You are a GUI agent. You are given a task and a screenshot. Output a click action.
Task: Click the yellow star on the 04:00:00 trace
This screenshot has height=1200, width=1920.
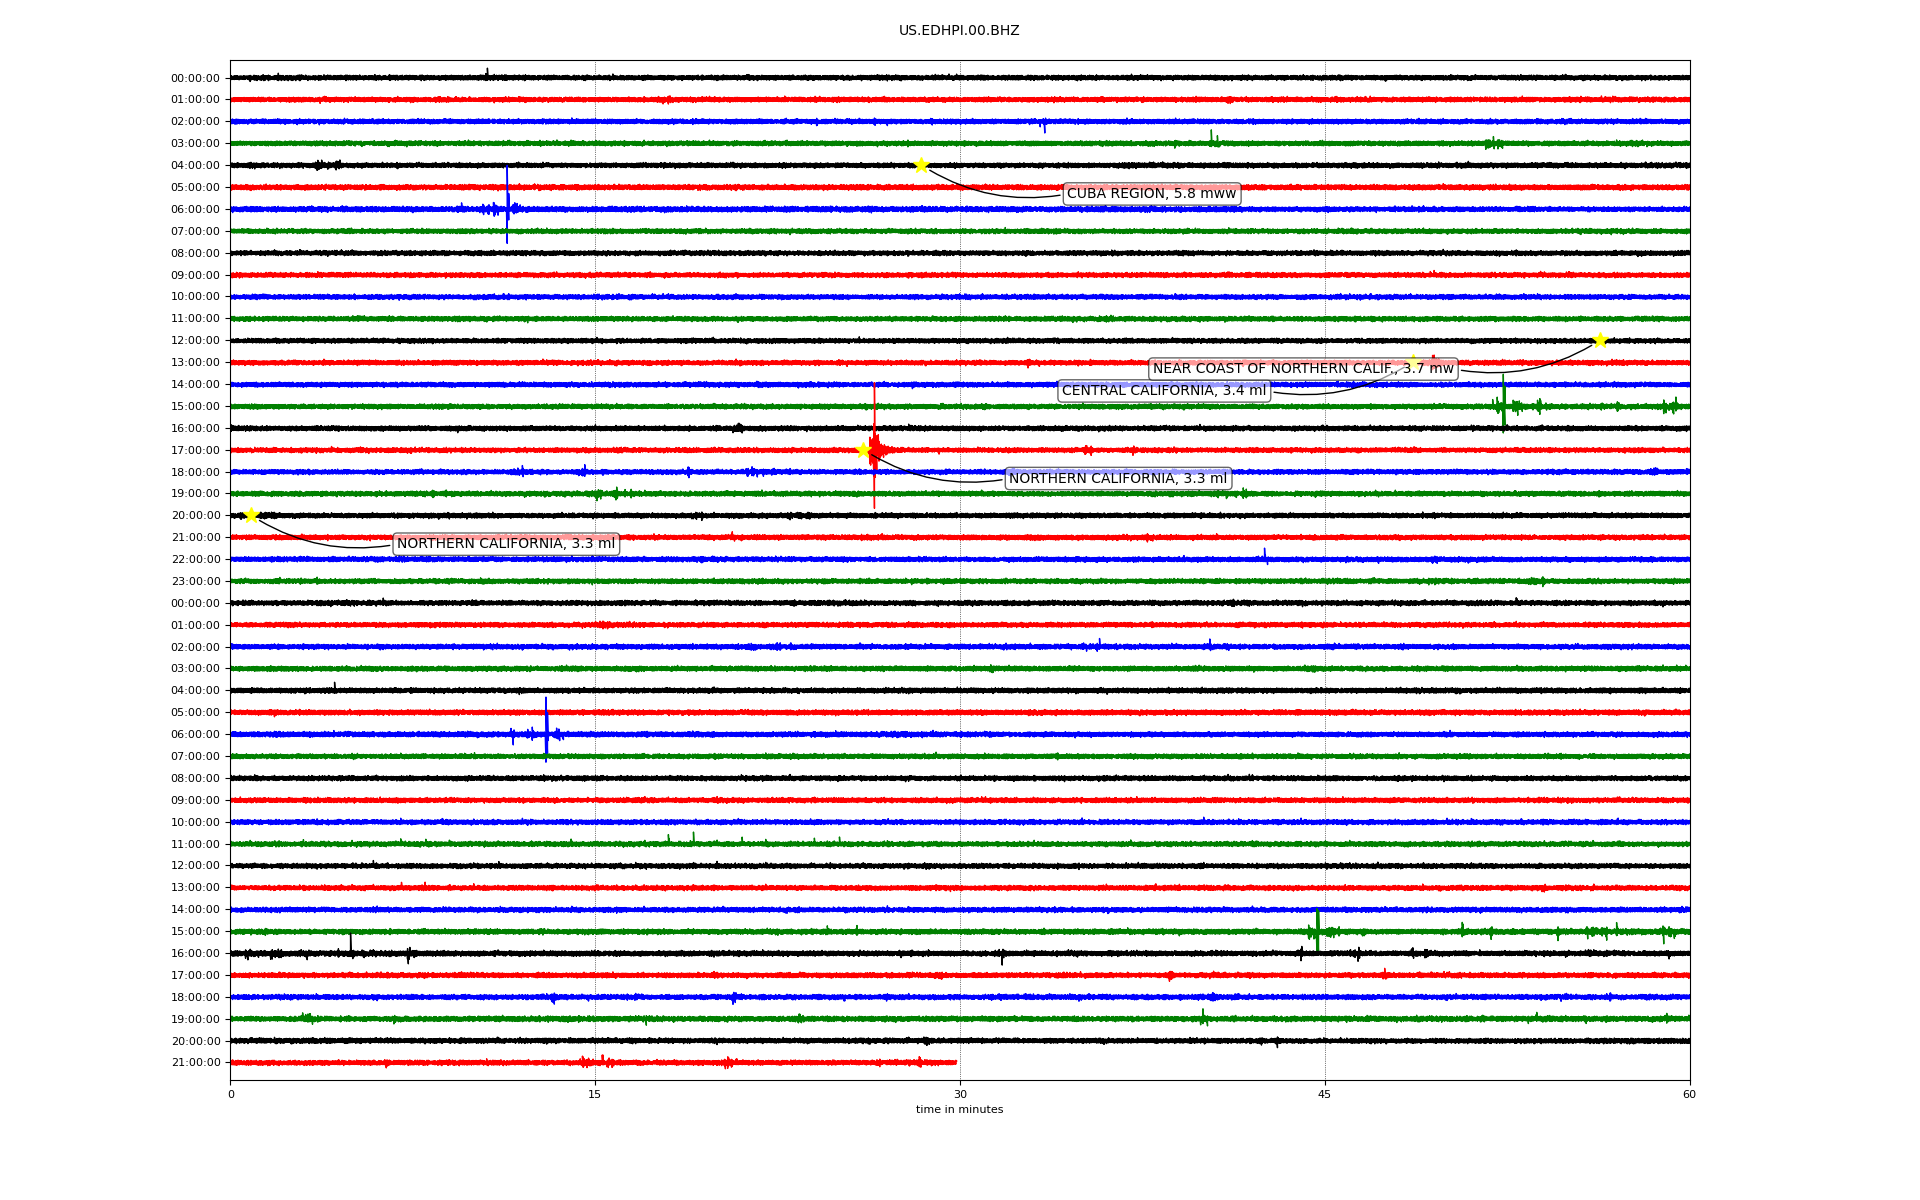921,165
